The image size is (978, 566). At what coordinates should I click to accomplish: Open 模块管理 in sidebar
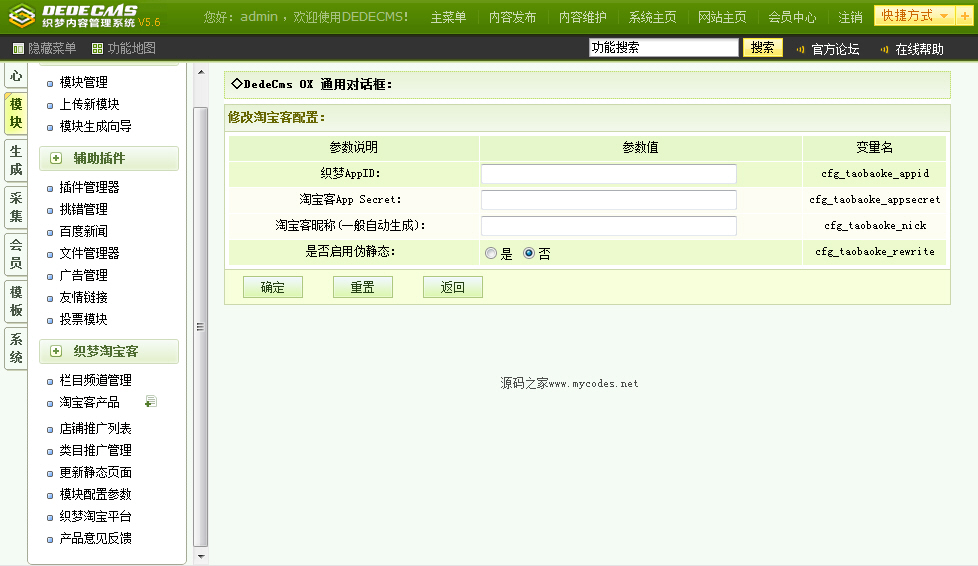(84, 82)
